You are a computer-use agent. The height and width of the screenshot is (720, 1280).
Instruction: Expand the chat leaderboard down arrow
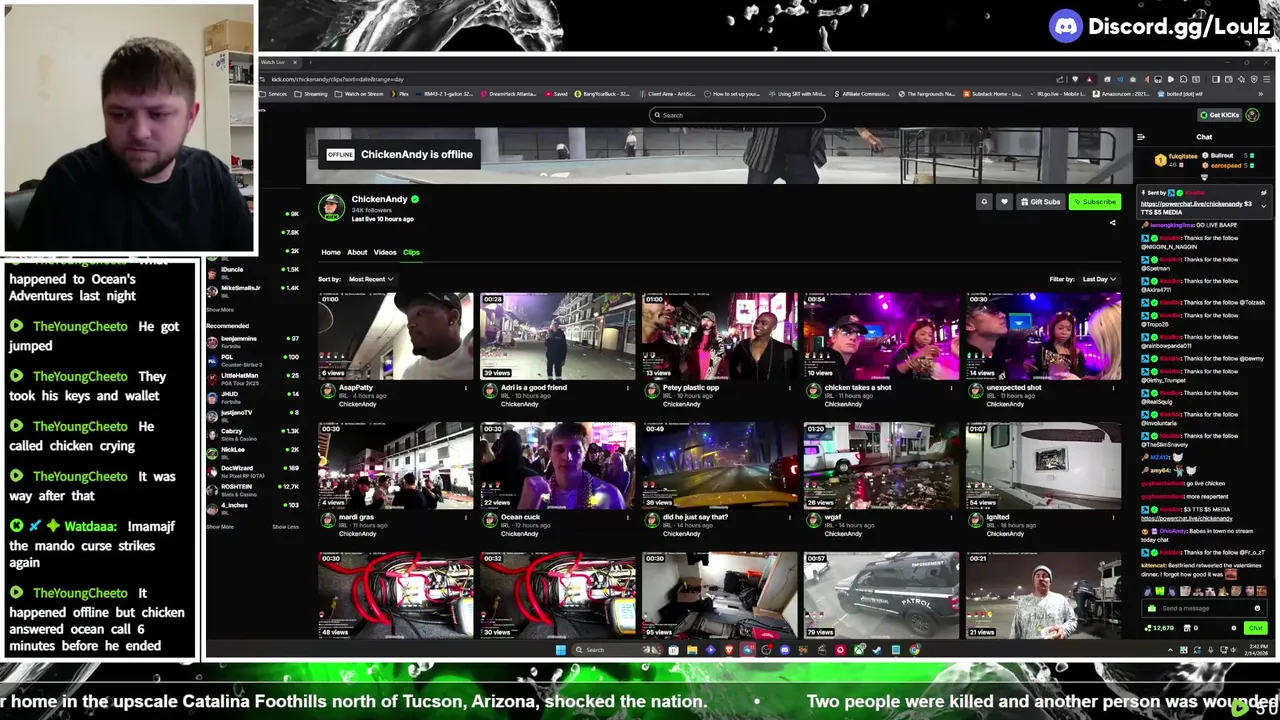[1204, 177]
